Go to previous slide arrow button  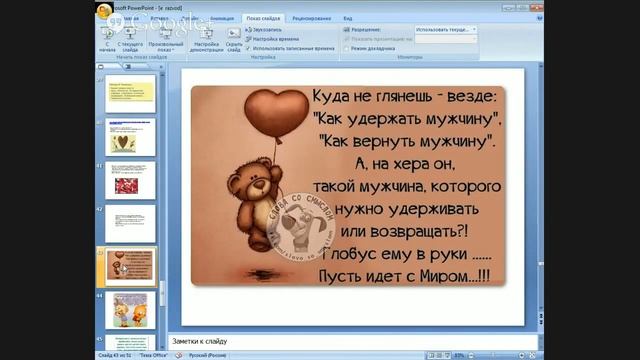click(541, 316)
